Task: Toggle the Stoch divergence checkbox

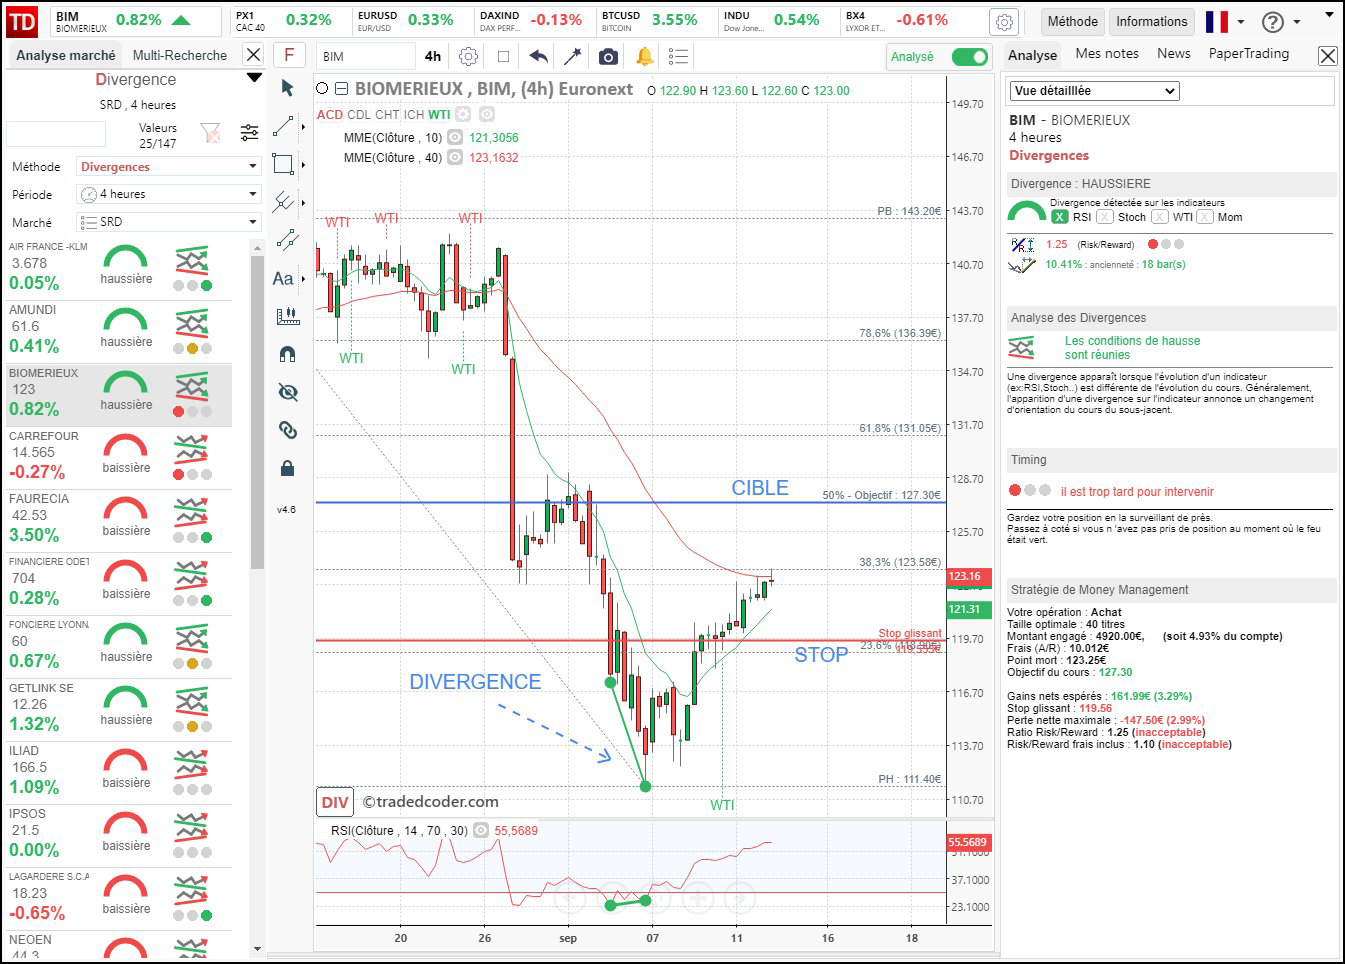Action: (x=1104, y=217)
